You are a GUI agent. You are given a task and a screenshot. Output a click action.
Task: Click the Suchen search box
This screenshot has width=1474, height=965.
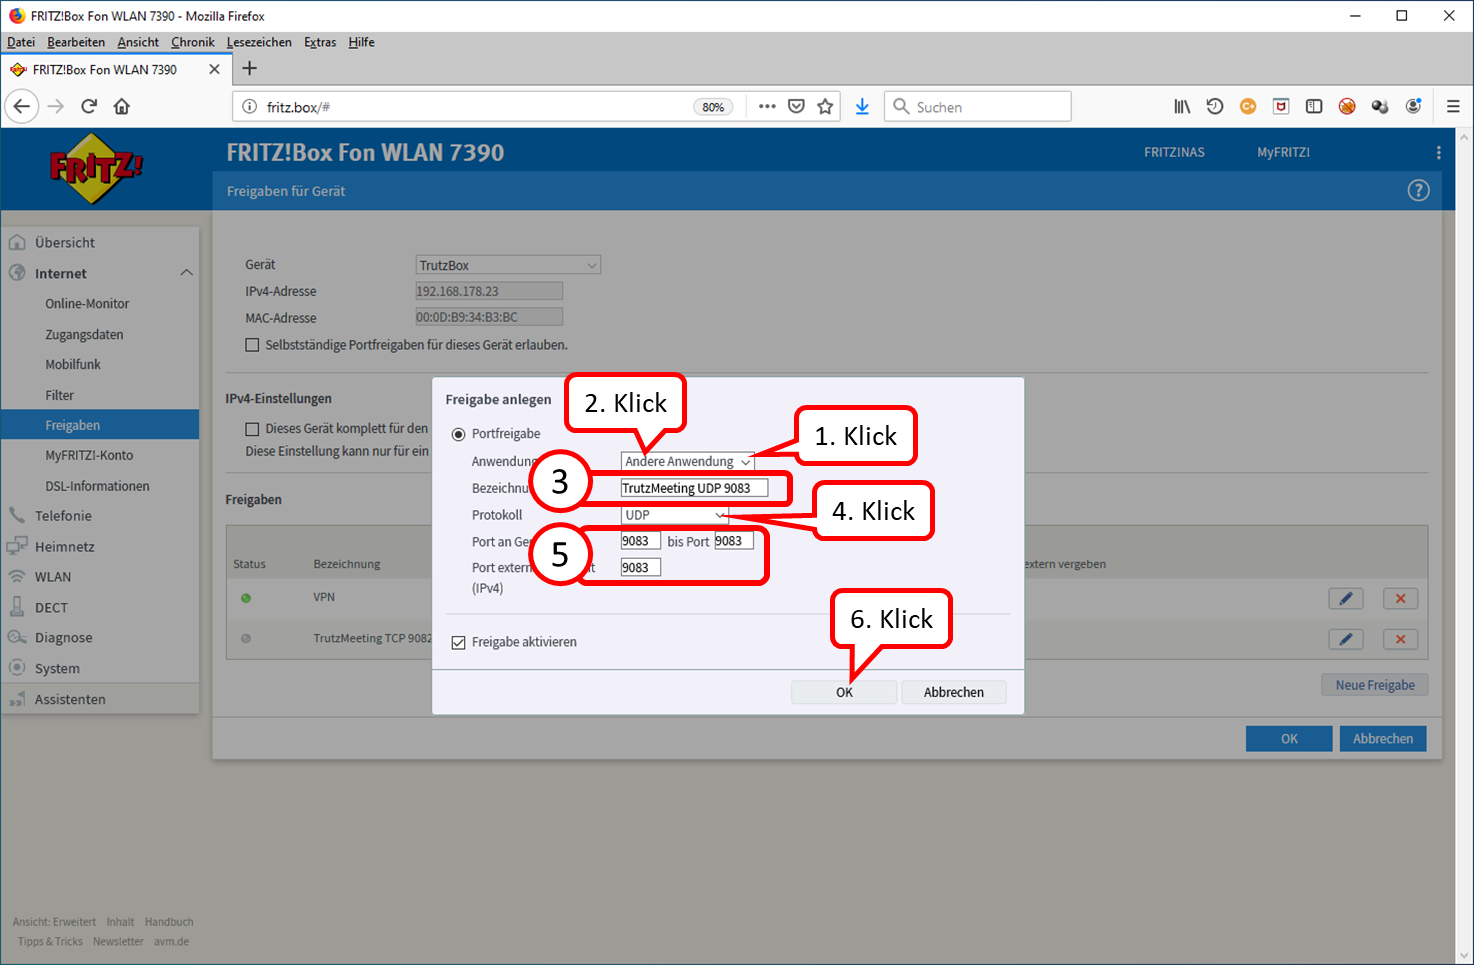tap(978, 106)
